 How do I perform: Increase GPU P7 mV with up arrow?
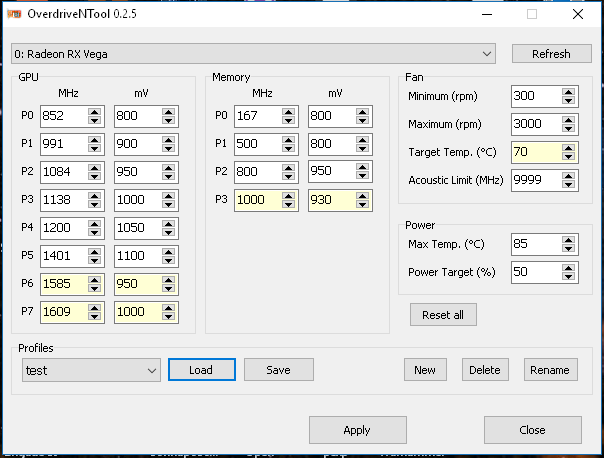click(x=168, y=307)
